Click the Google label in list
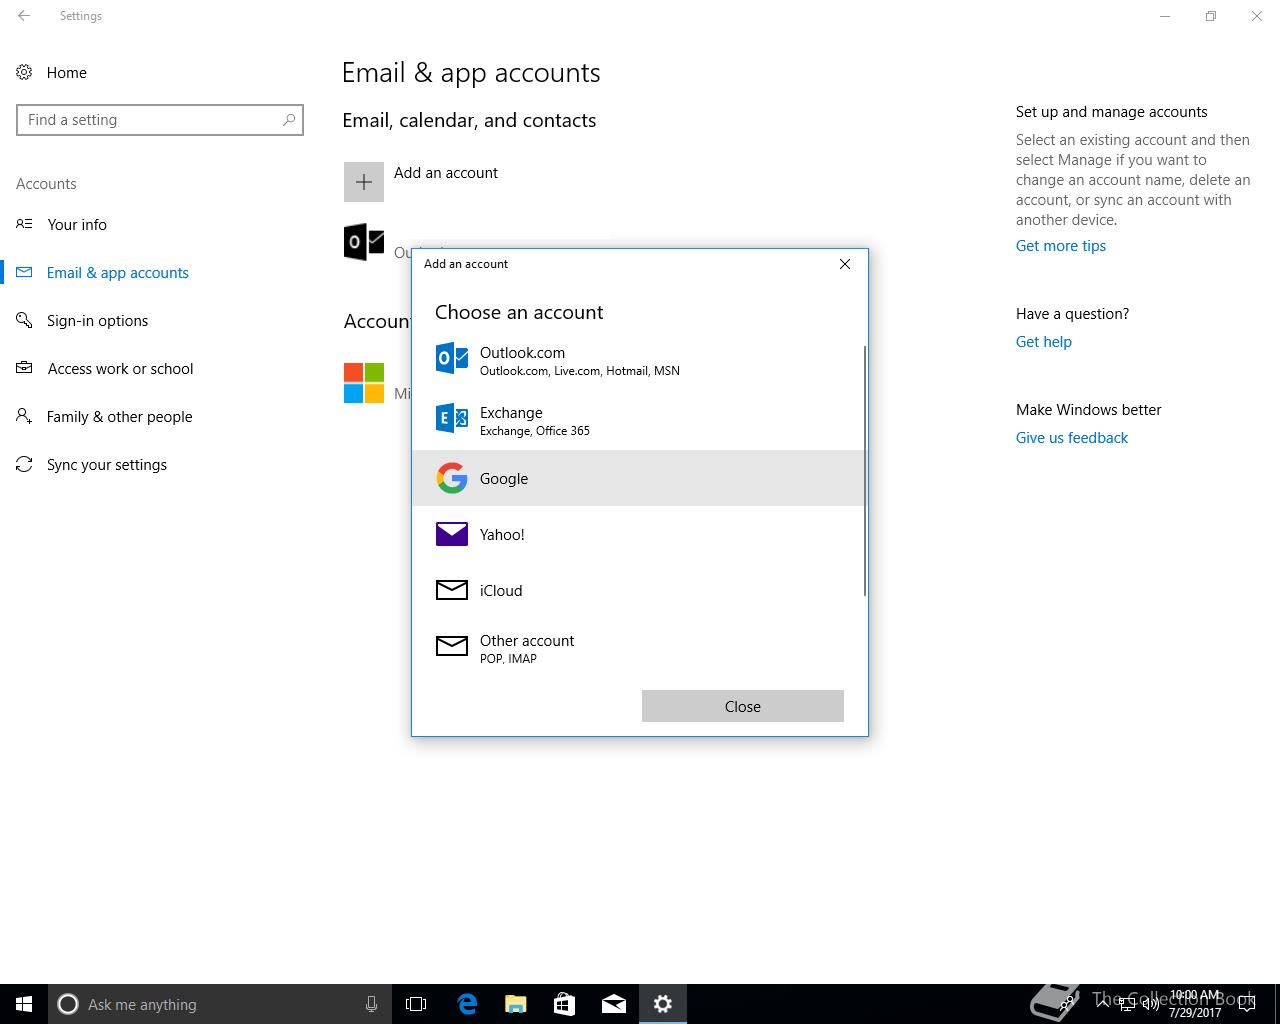1280x1024 pixels. click(x=504, y=479)
